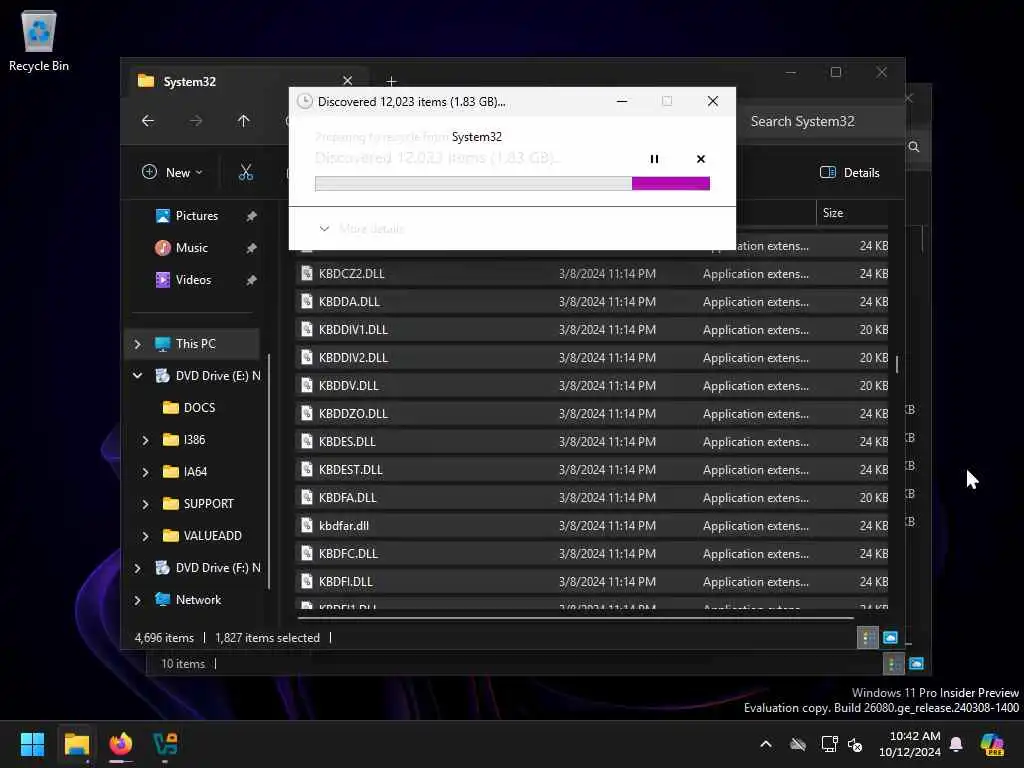1024x768 pixels.
Task: Pause the recycle operation
Action: [x=654, y=159]
